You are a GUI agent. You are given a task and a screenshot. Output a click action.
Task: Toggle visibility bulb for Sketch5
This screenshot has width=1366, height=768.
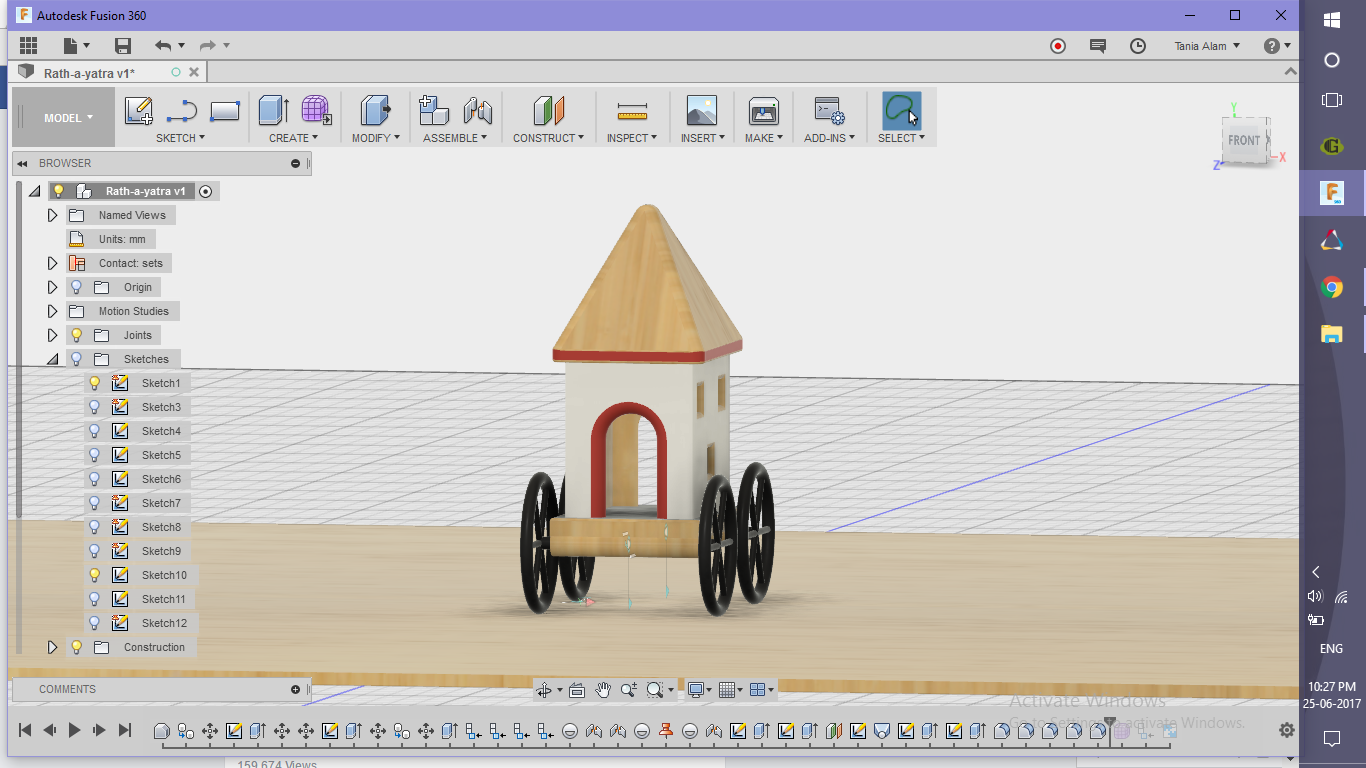click(95, 455)
